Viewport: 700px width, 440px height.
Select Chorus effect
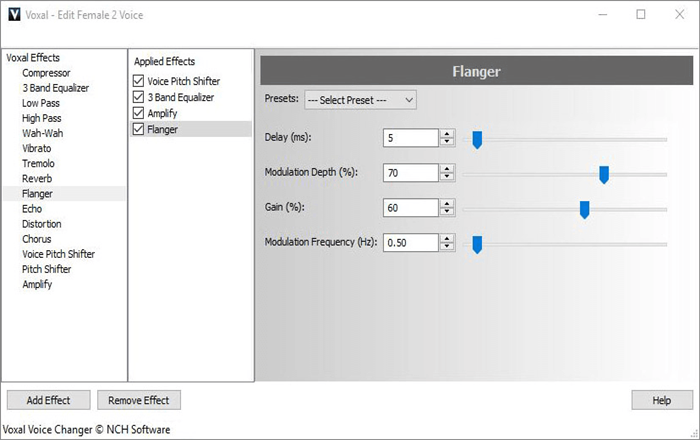37,239
